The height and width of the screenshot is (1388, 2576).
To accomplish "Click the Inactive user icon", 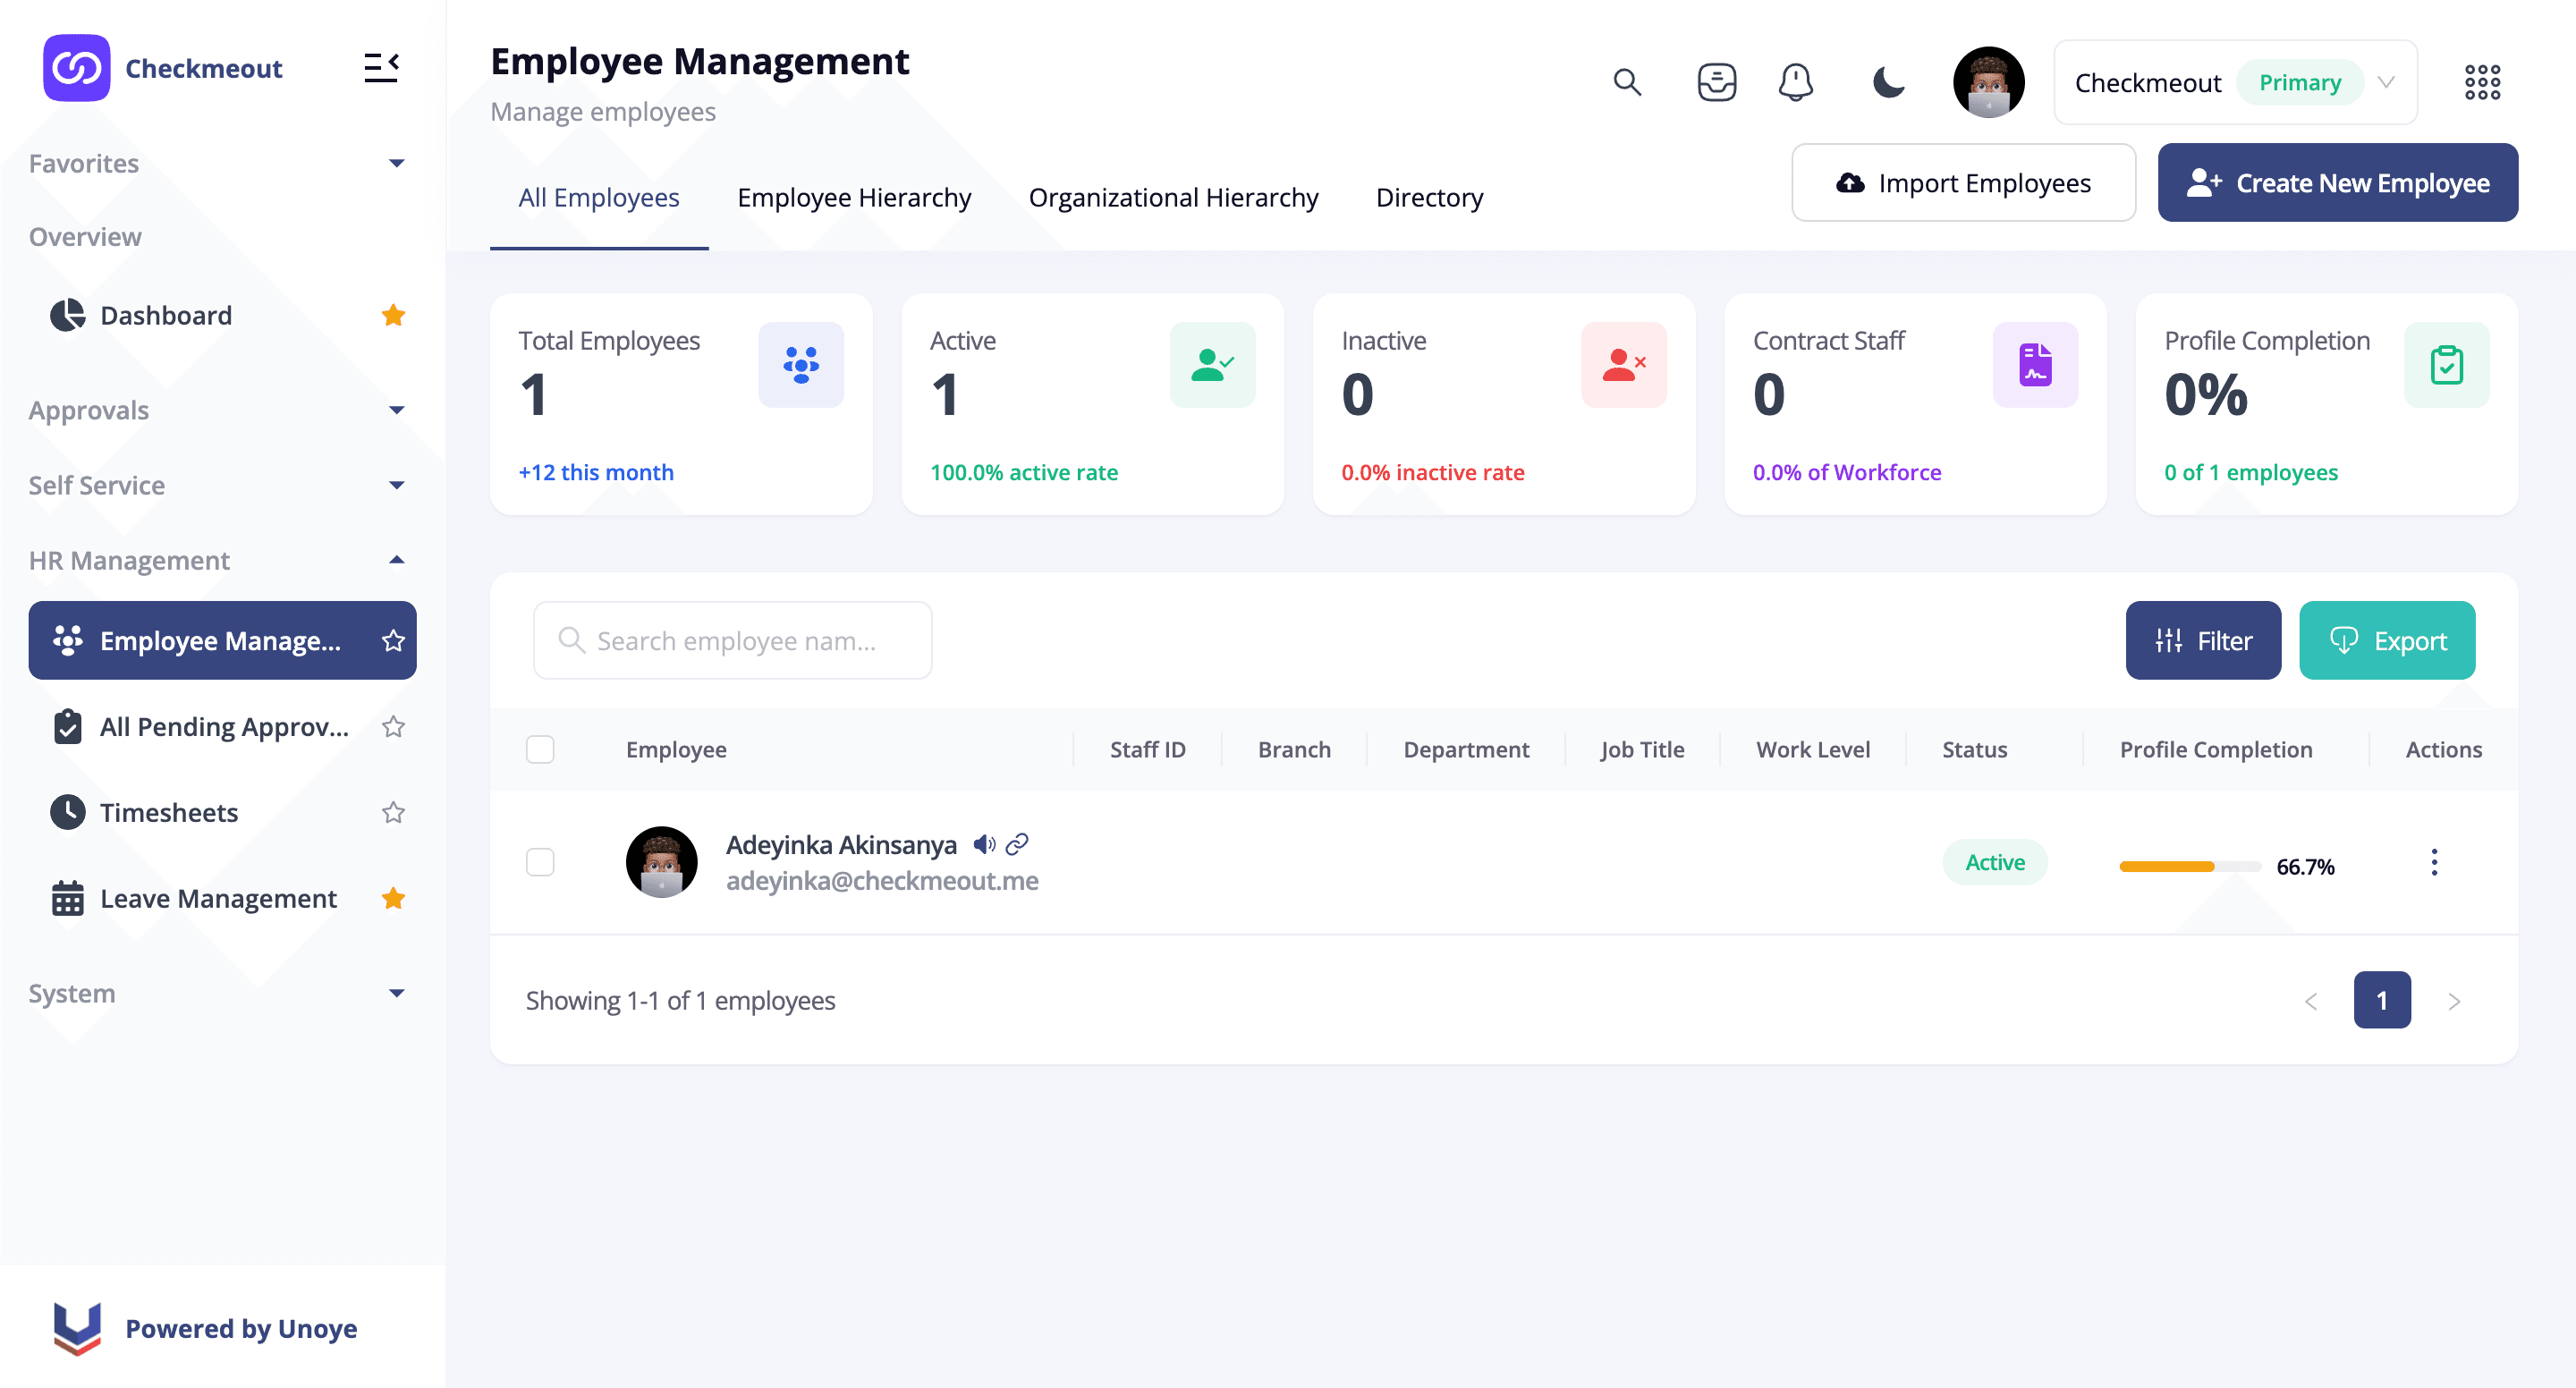I will (x=1624, y=365).
